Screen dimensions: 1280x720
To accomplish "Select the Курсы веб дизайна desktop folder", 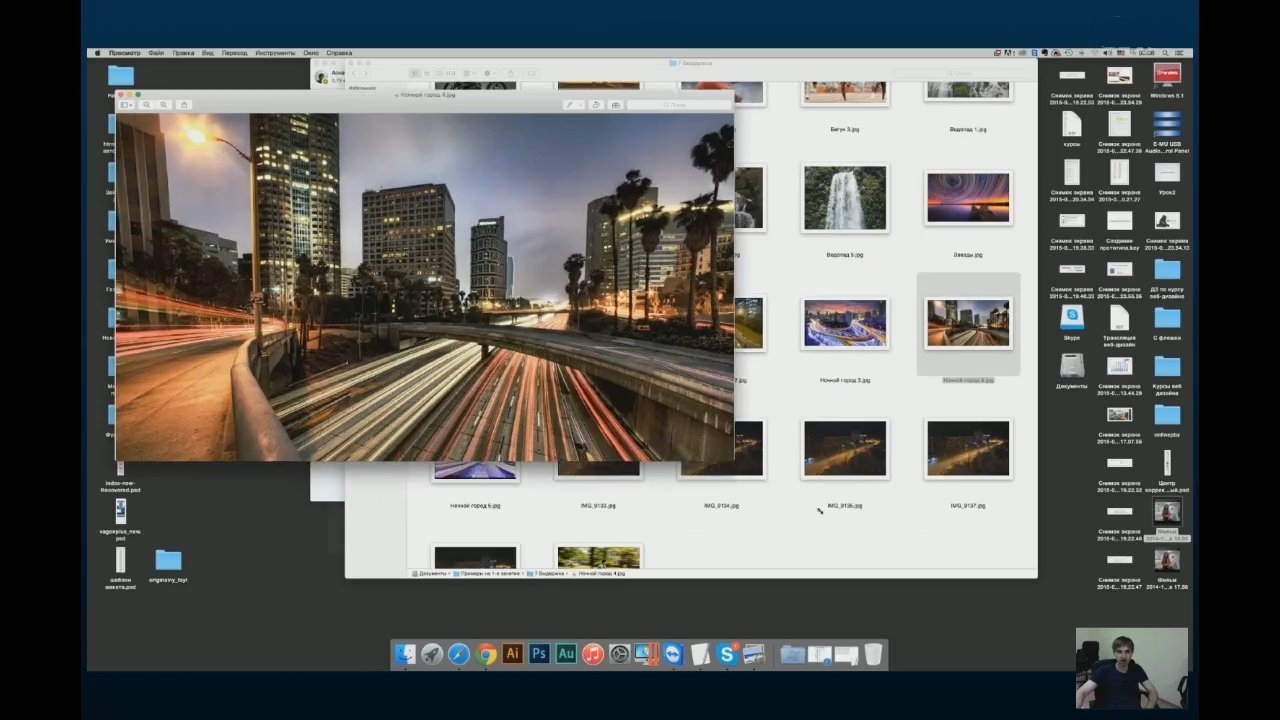I will pyautogui.click(x=1167, y=366).
